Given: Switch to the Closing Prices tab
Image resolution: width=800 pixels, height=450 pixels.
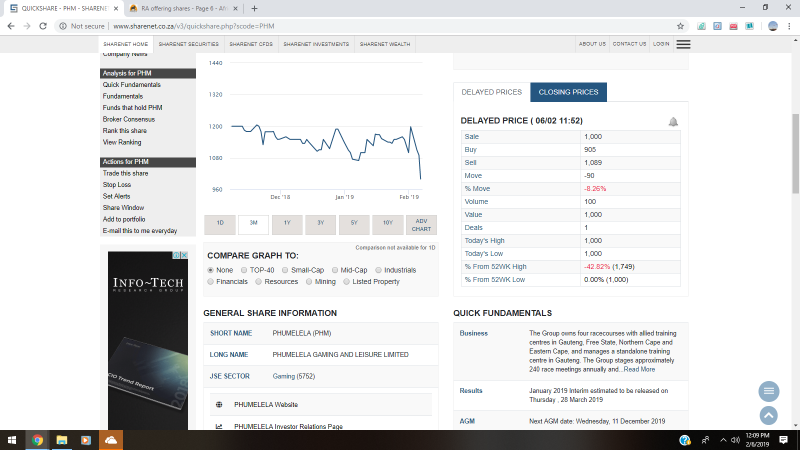Looking at the screenshot, I should click(x=568, y=92).
